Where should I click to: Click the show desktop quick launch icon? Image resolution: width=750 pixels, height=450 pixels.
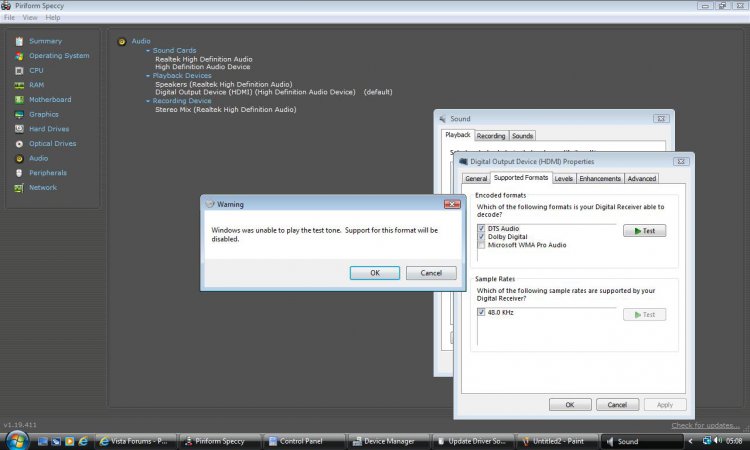click(43, 441)
